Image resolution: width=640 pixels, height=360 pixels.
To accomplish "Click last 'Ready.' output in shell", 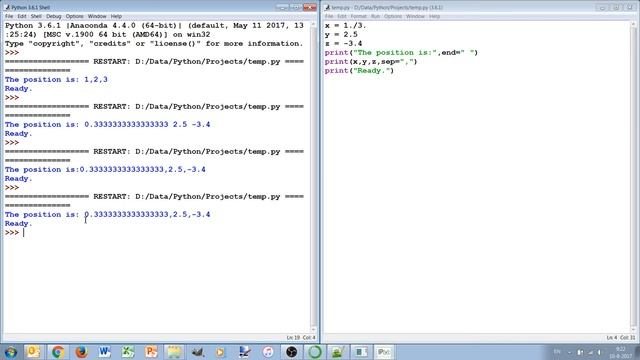I will coord(18,224).
